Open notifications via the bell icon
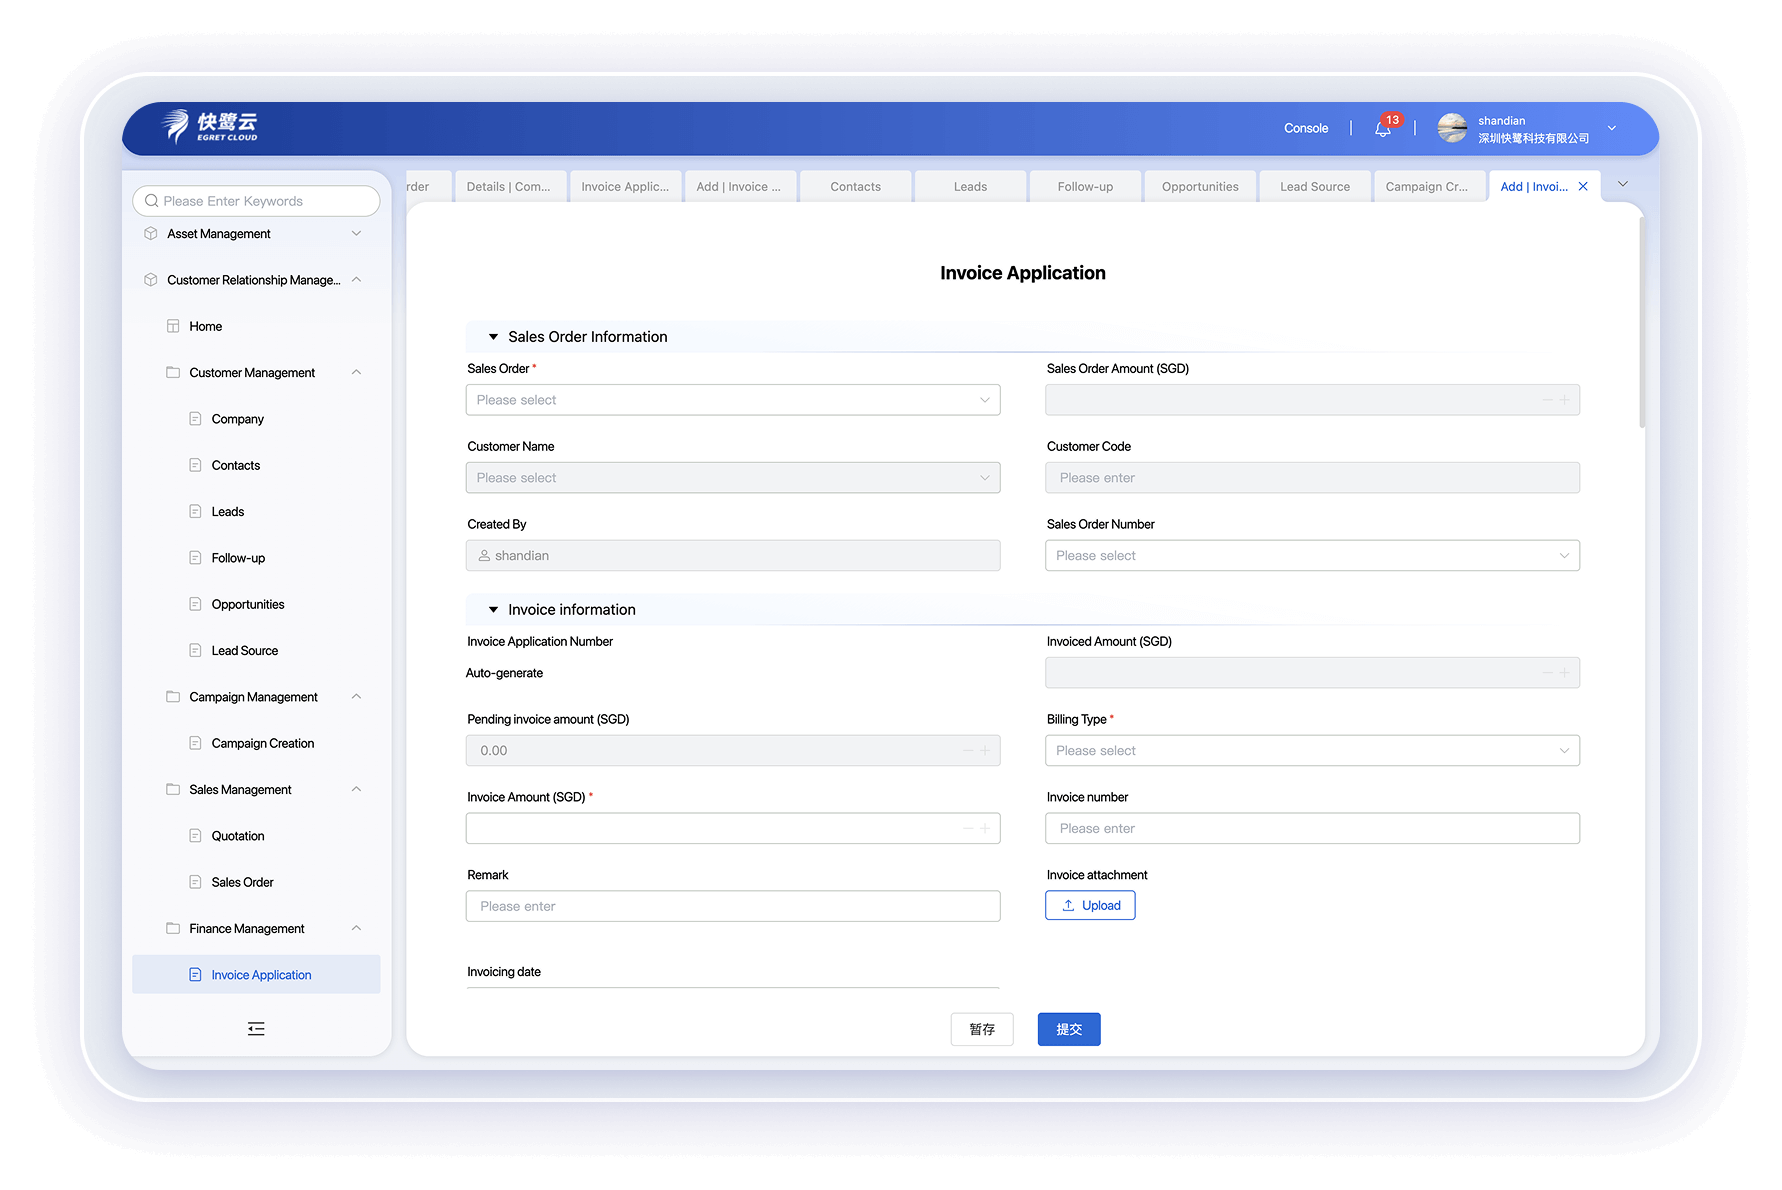1782x1190 pixels. coord(1383,128)
